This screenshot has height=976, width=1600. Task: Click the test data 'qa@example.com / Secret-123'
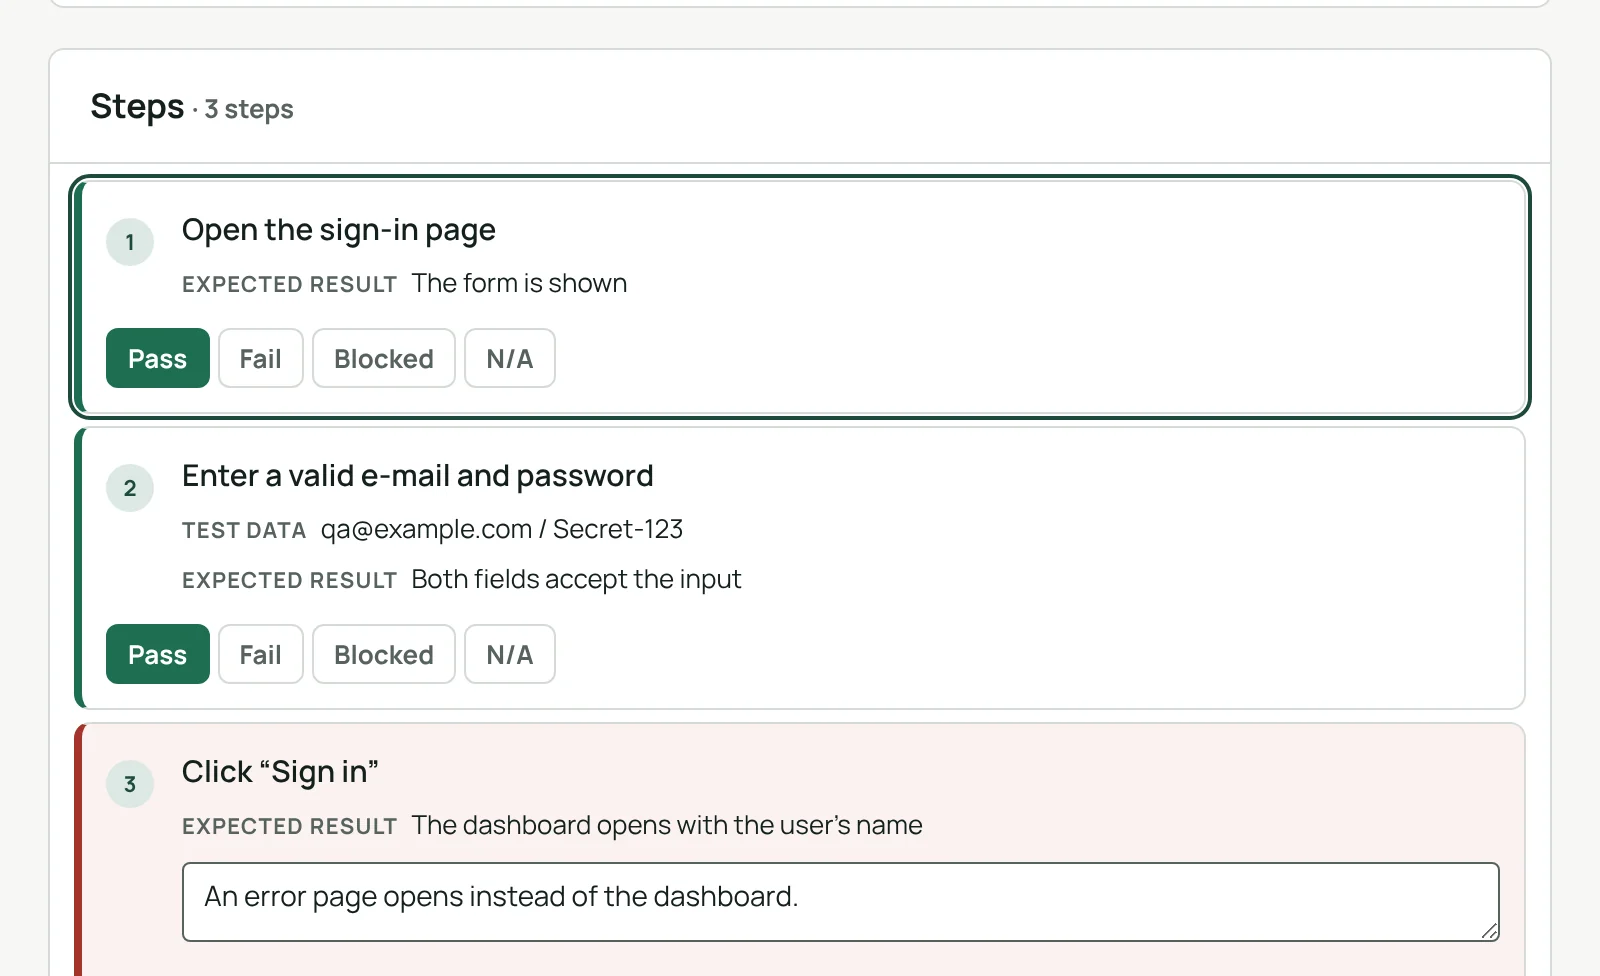coord(502,529)
